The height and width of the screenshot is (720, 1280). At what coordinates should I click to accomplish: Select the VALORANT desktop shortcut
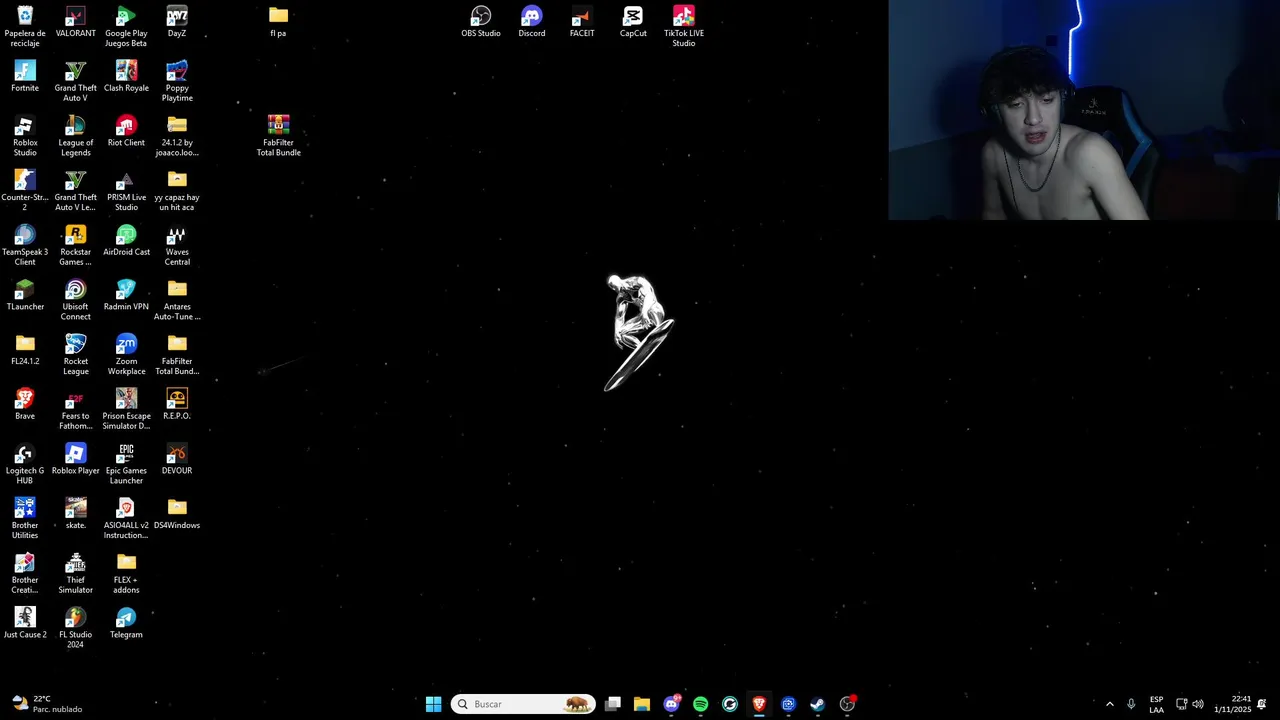(x=76, y=21)
